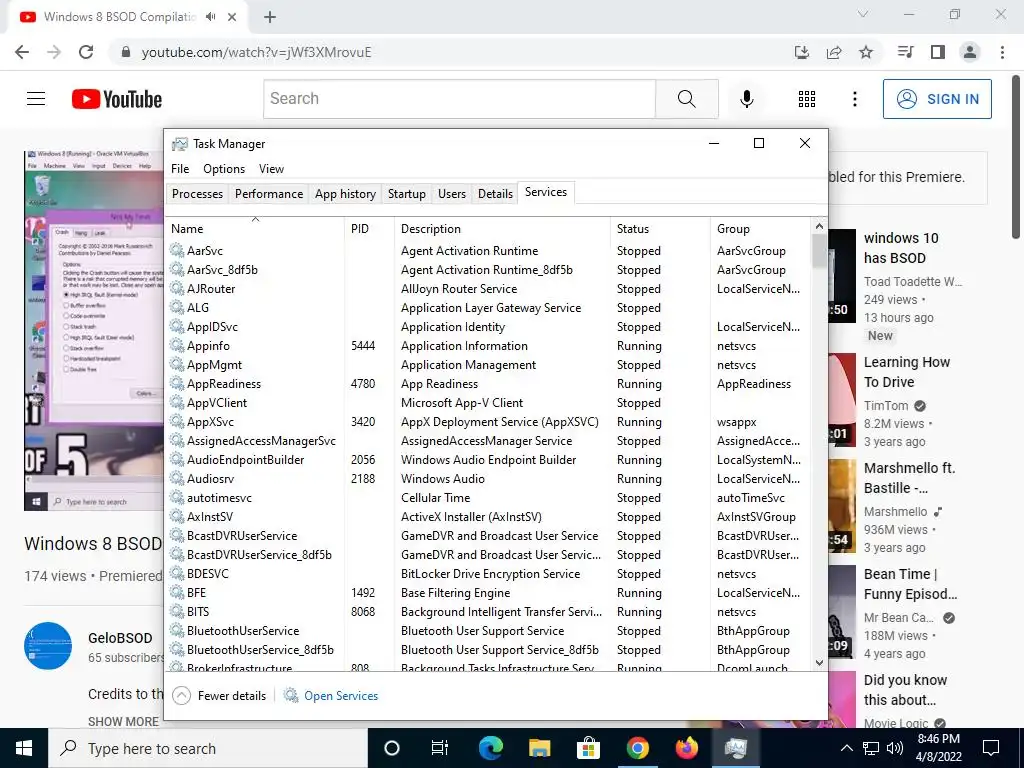Switch to the Processes tab
1024x768 pixels.
click(x=197, y=194)
